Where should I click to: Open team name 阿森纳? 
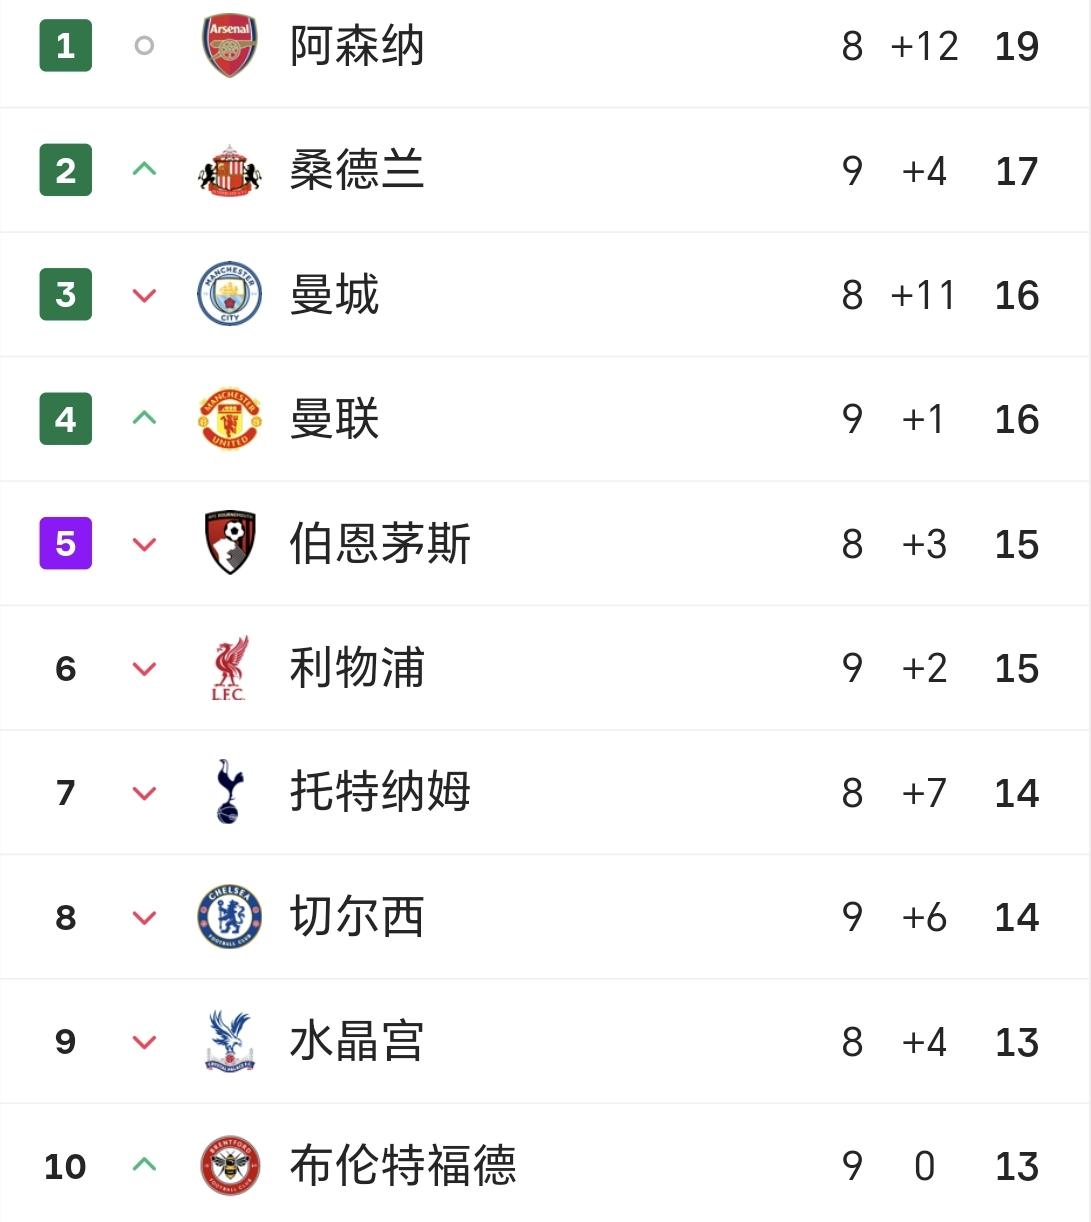357,46
